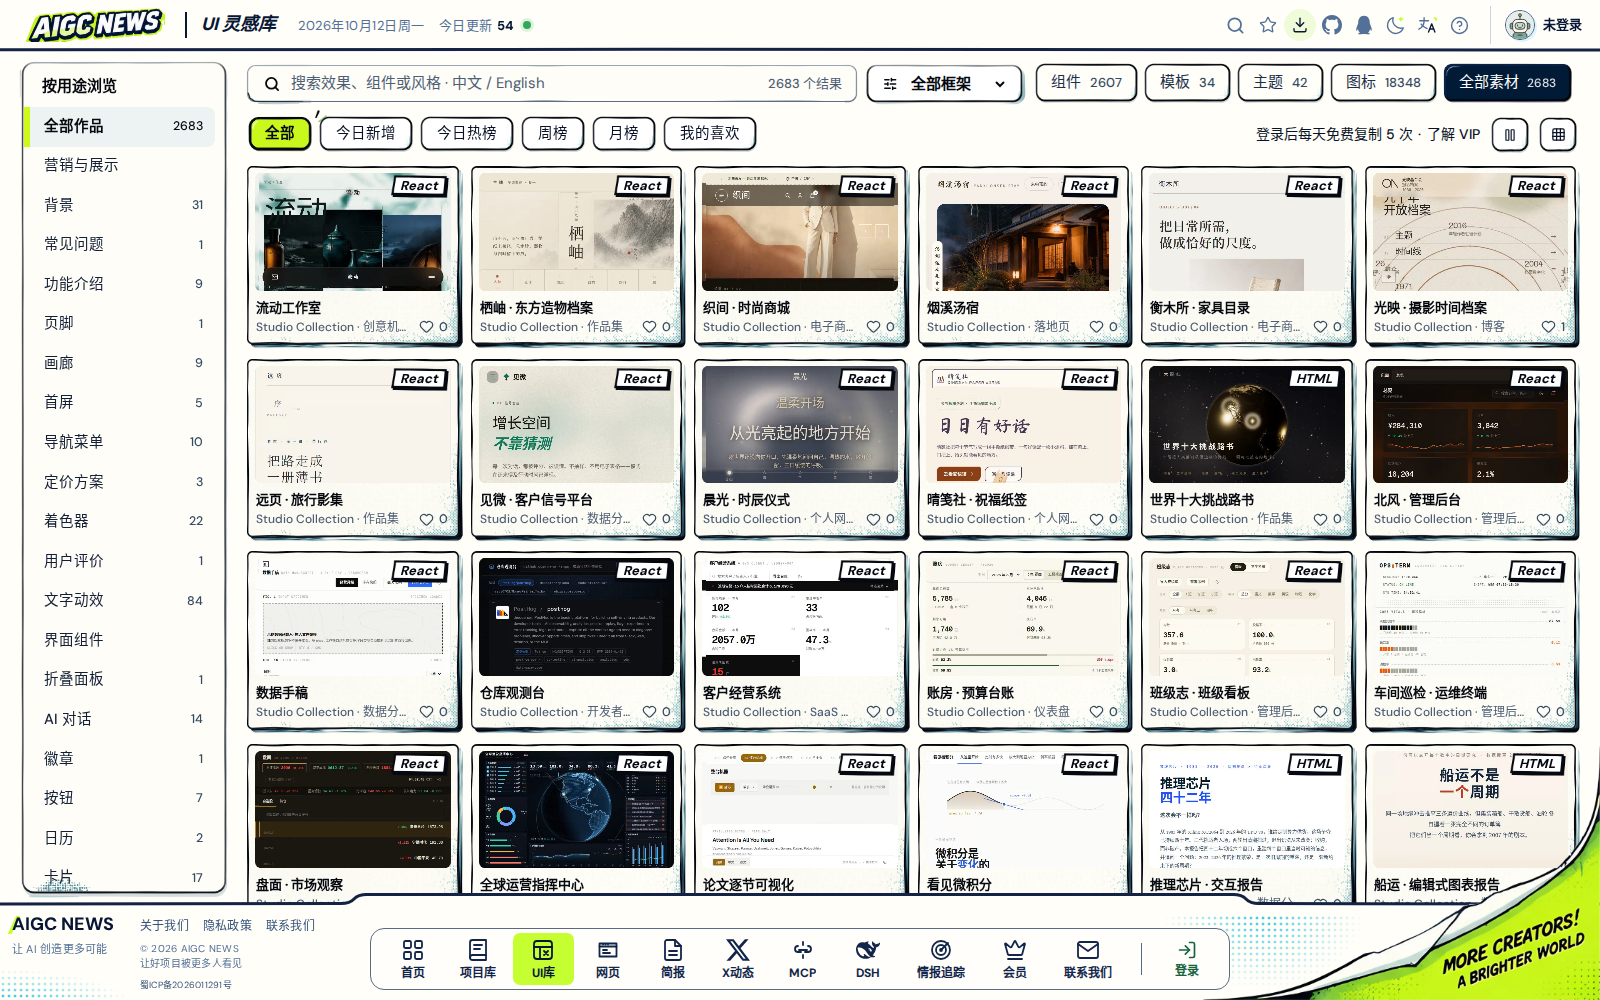Select the 今日热榜 filter tab
This screenshot has height=1000, width=1600.
[x=467, y=133]
